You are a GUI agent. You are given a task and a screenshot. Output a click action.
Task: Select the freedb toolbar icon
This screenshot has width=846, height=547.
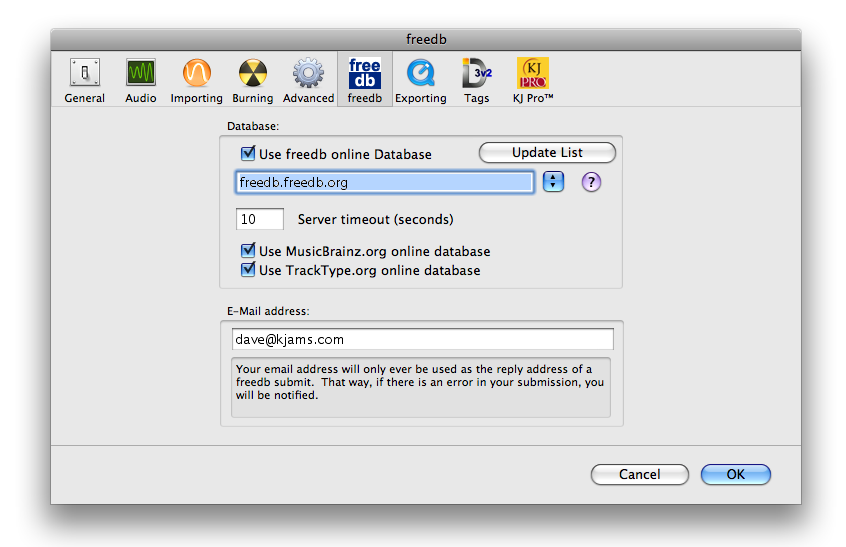365,80
